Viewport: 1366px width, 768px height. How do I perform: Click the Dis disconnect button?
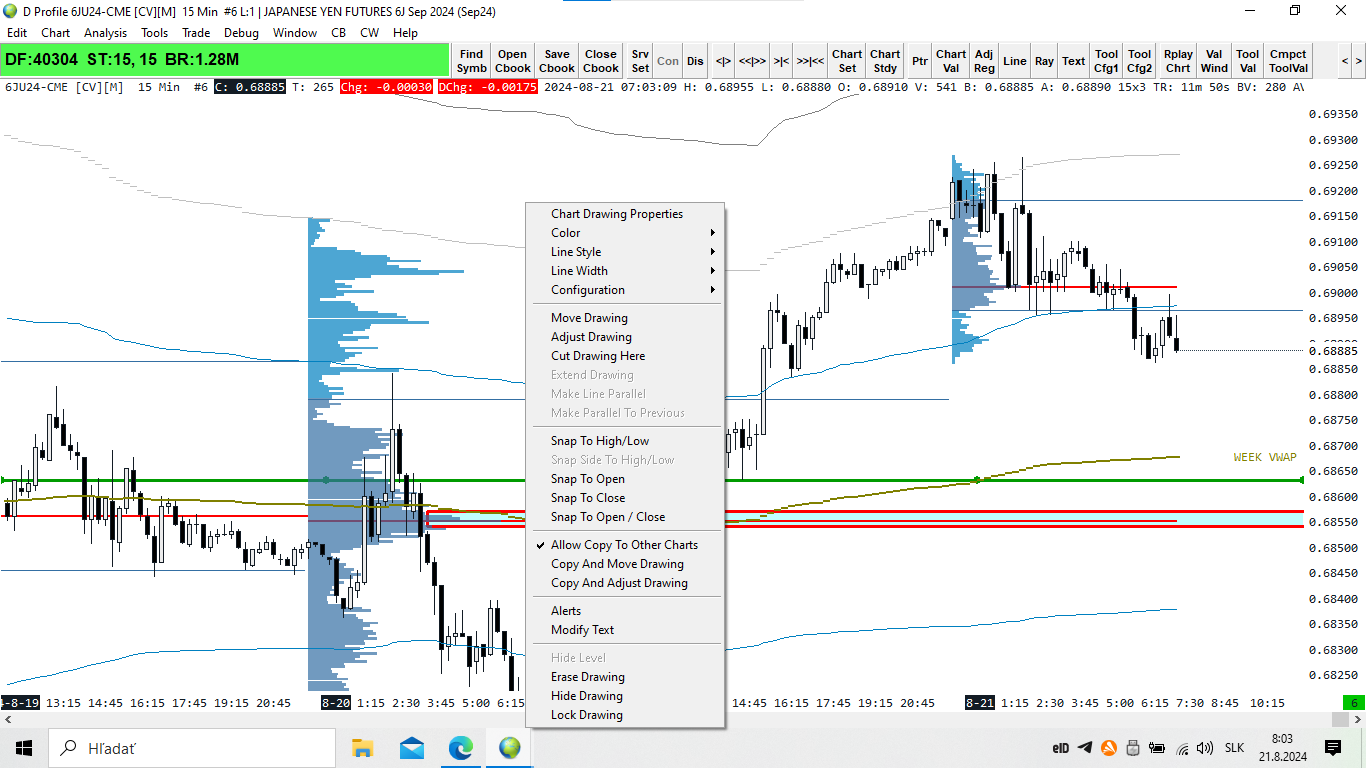(695, 61)
